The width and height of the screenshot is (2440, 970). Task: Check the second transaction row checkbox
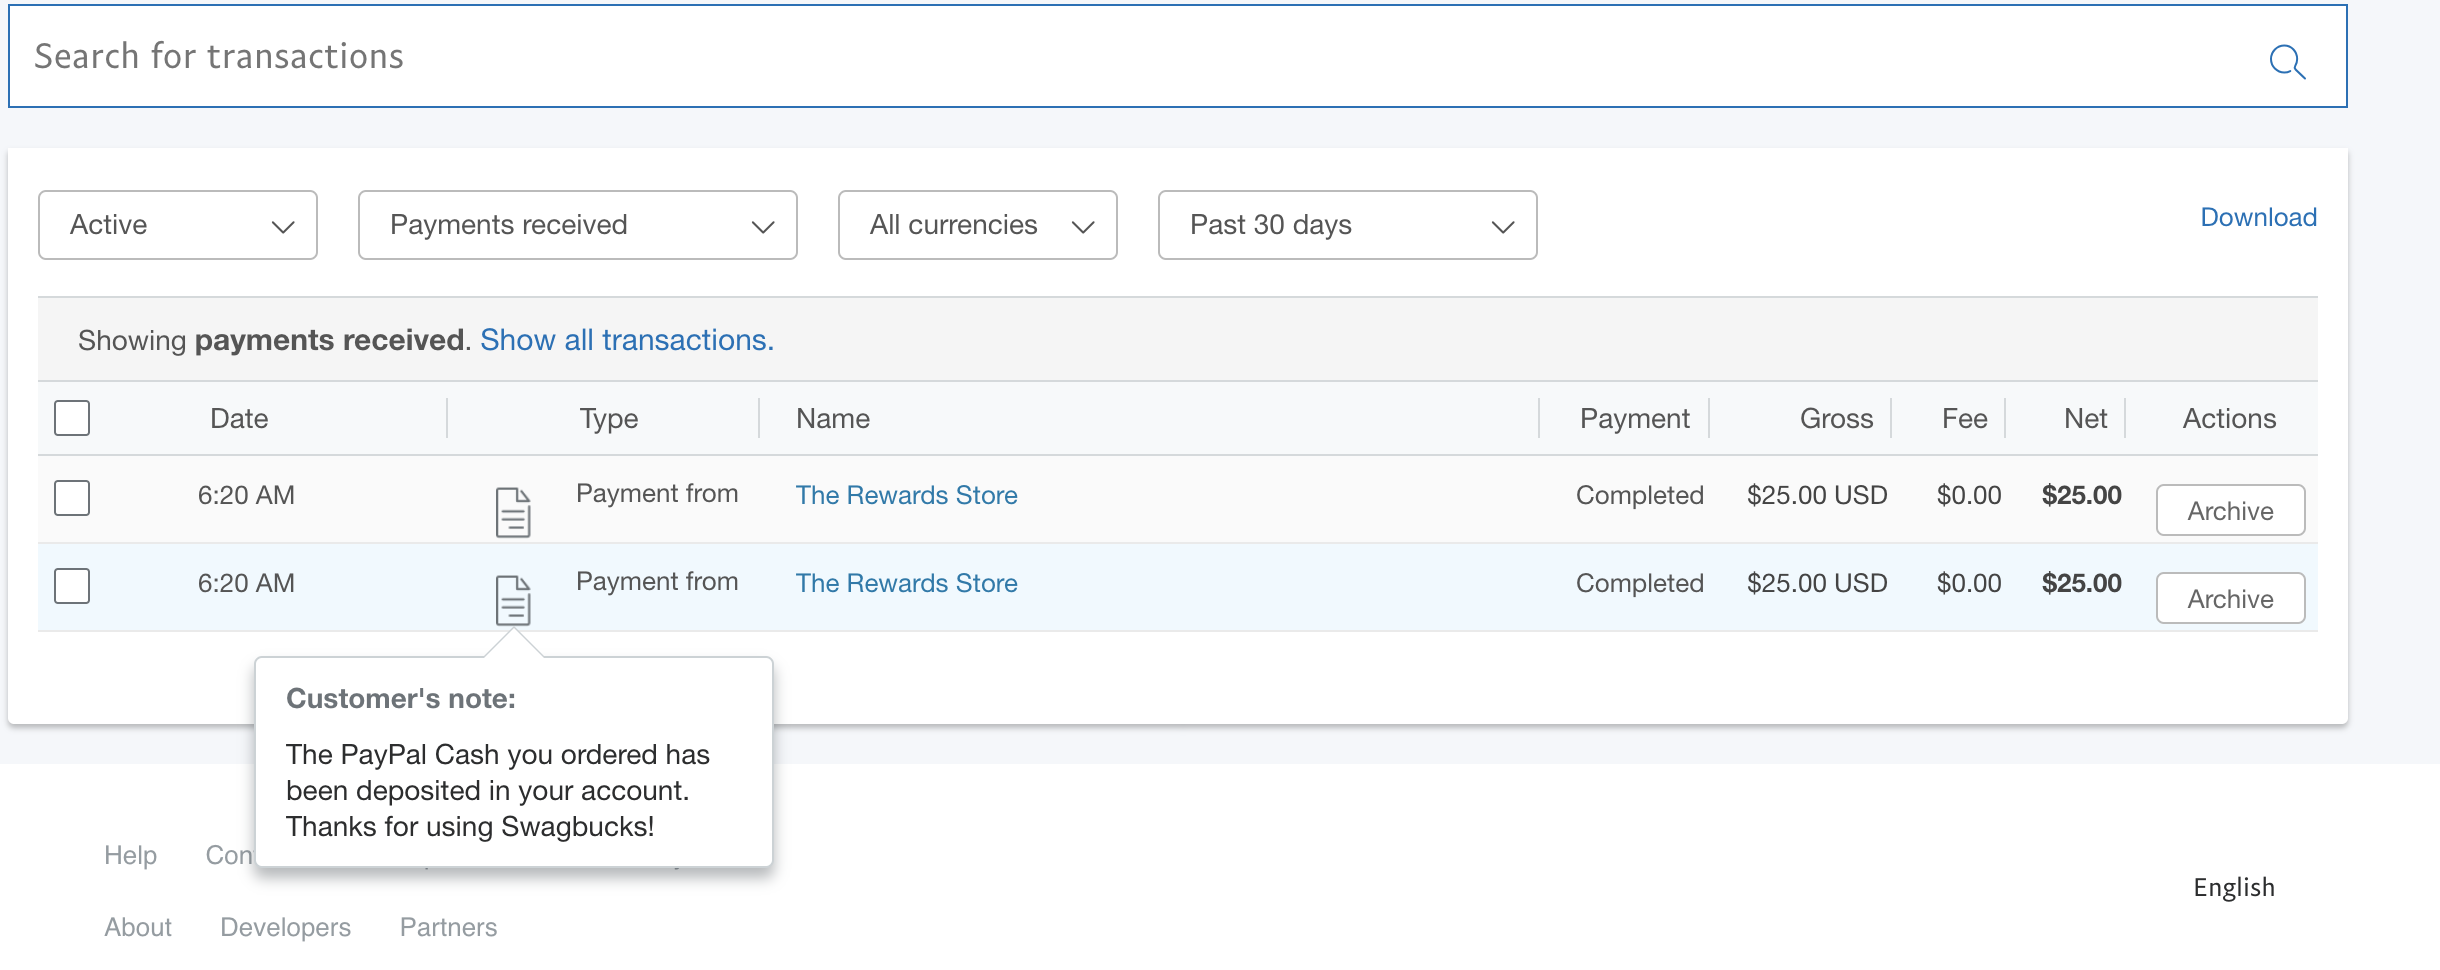tap(72, 585)
